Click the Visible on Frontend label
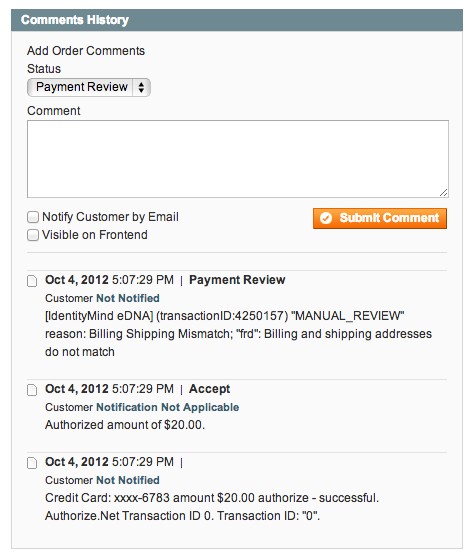471x557 pixels. [94, 235]
